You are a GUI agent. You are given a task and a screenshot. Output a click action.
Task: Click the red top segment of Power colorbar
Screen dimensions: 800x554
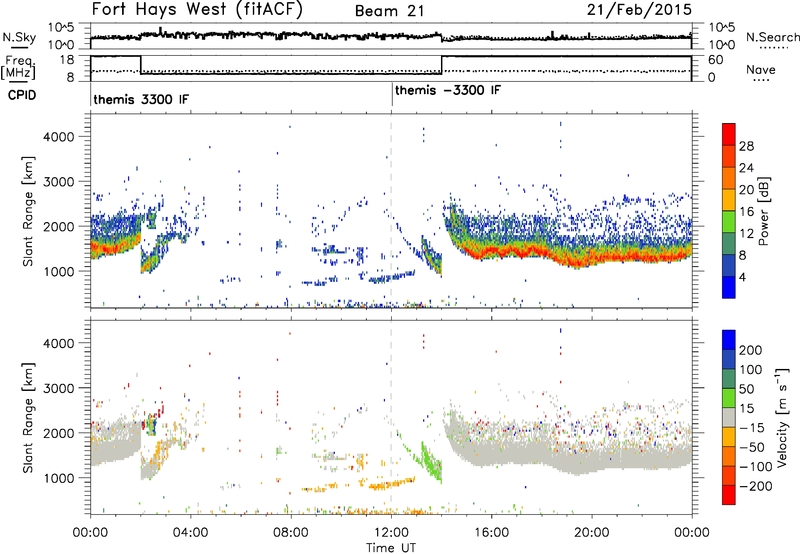pyautogui.click(x=729, y=134)
